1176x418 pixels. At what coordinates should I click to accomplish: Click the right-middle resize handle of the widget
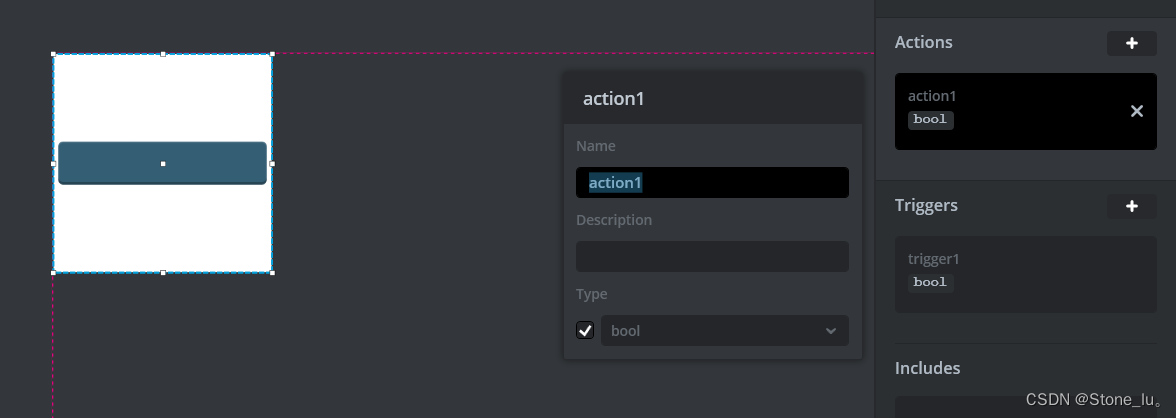tap(272, 163)
